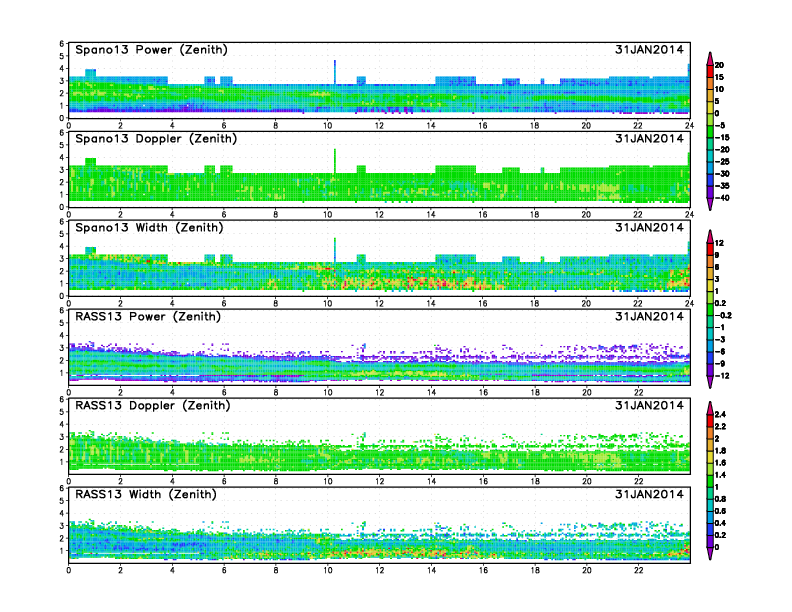Image resolution: width=792 pixels, height=612 pixels.
Task: Pick the red swatch beside 20 on top colorbar
Action: [710, 71]
